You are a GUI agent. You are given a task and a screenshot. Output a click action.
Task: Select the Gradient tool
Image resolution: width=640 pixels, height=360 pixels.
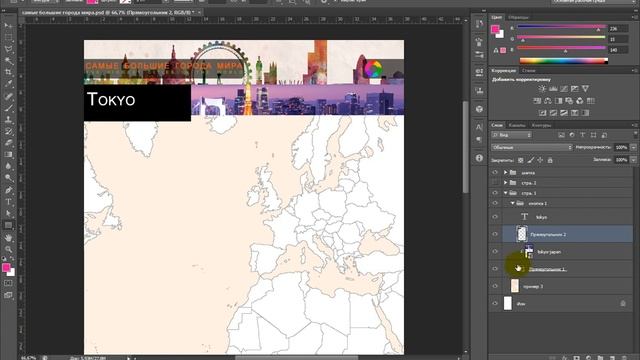pos(8,155)
